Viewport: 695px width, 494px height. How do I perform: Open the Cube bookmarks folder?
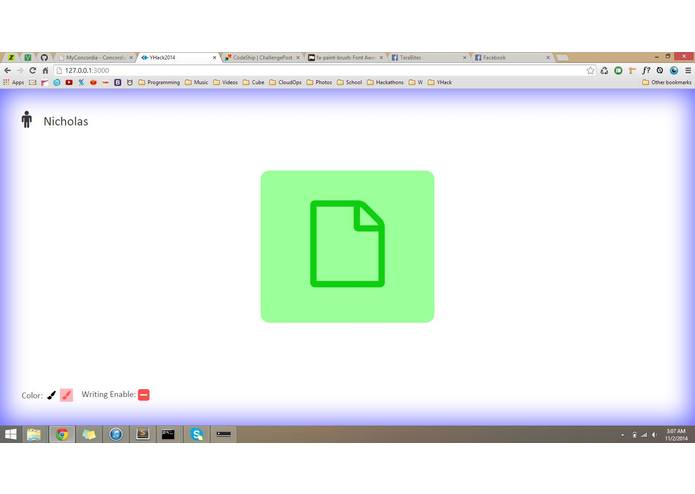point(254,82)
